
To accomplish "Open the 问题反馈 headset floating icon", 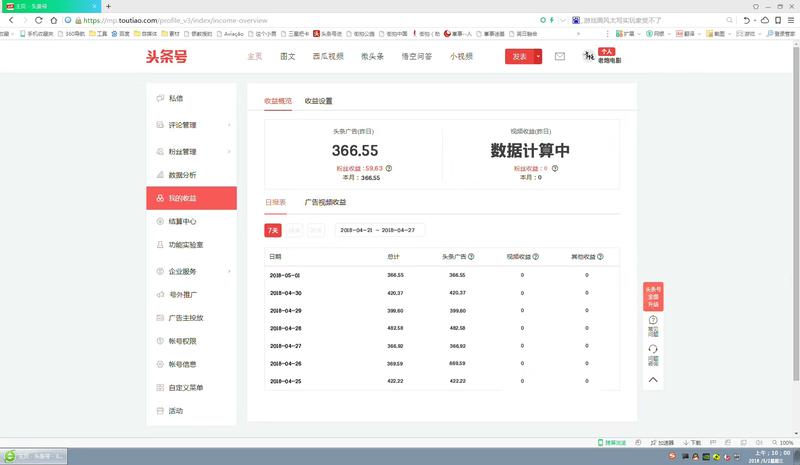I will (653, 355).
